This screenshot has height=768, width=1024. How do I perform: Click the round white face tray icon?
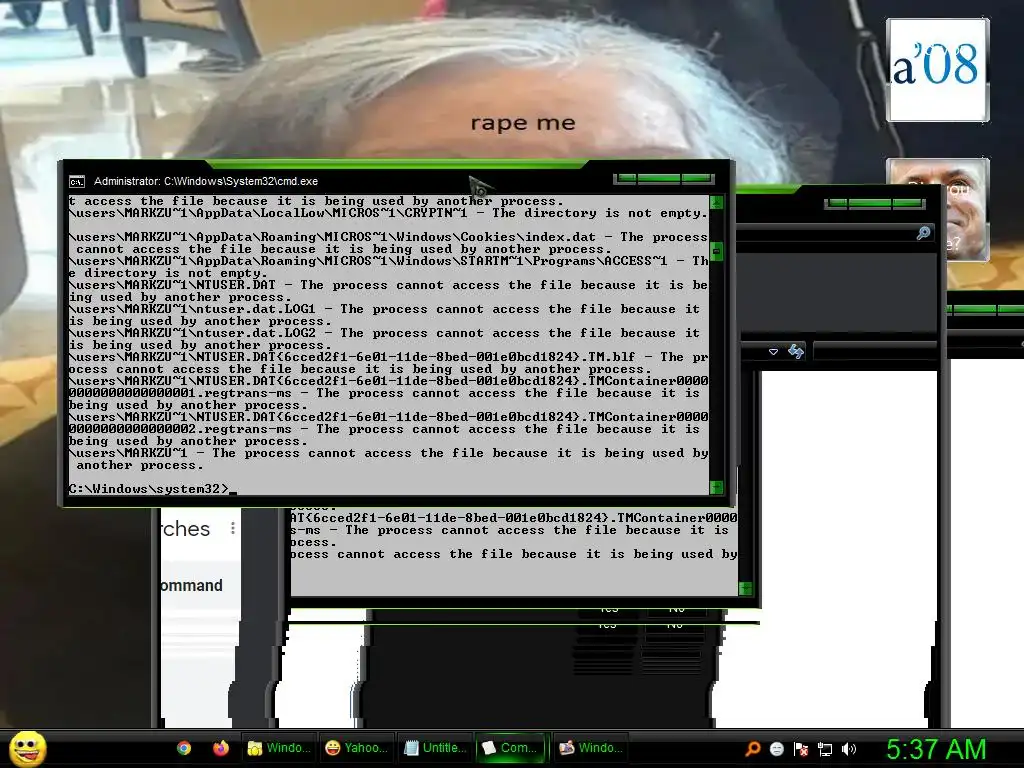click(776, 749)
